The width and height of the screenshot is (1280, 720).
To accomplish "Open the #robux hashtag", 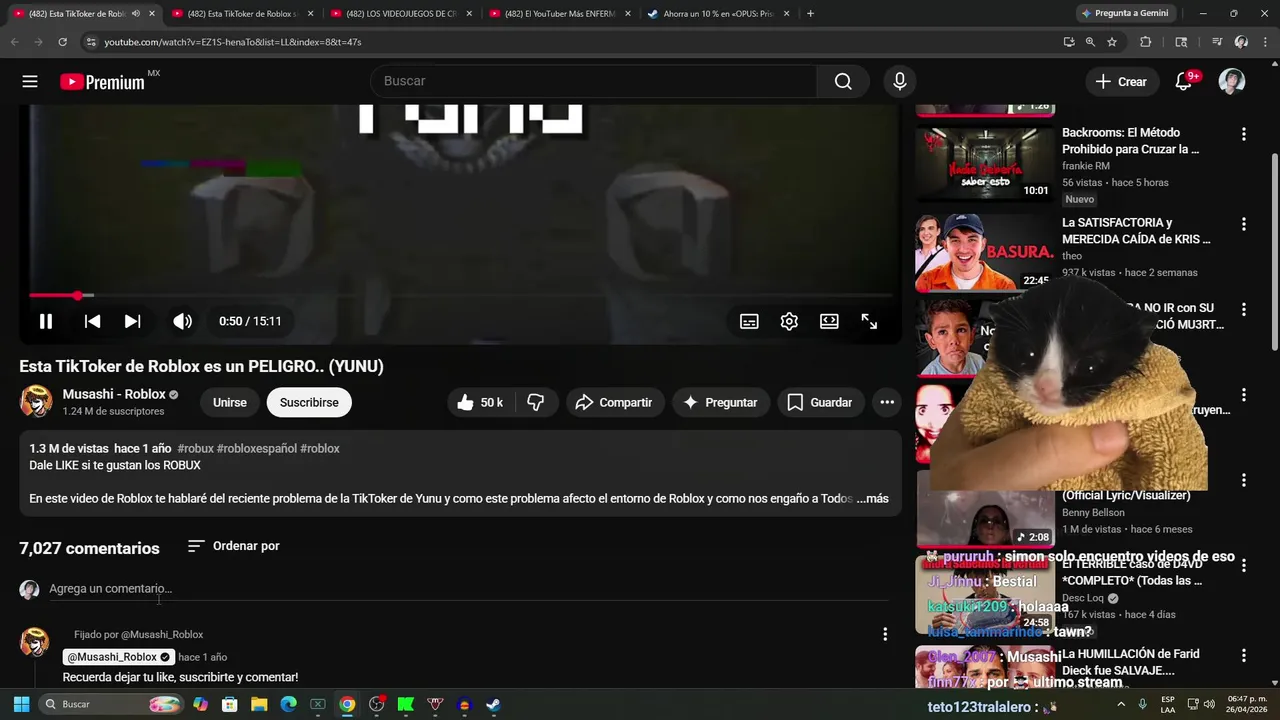I will point(195,448).
